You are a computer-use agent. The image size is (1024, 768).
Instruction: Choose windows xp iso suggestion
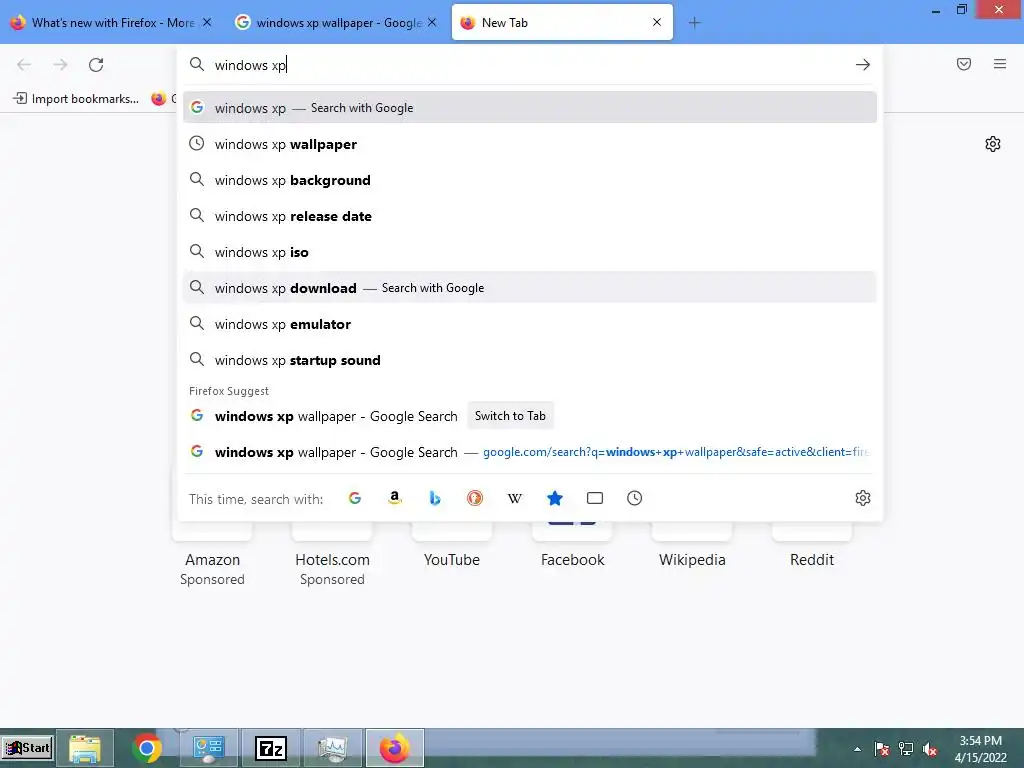tap(530, 251)
